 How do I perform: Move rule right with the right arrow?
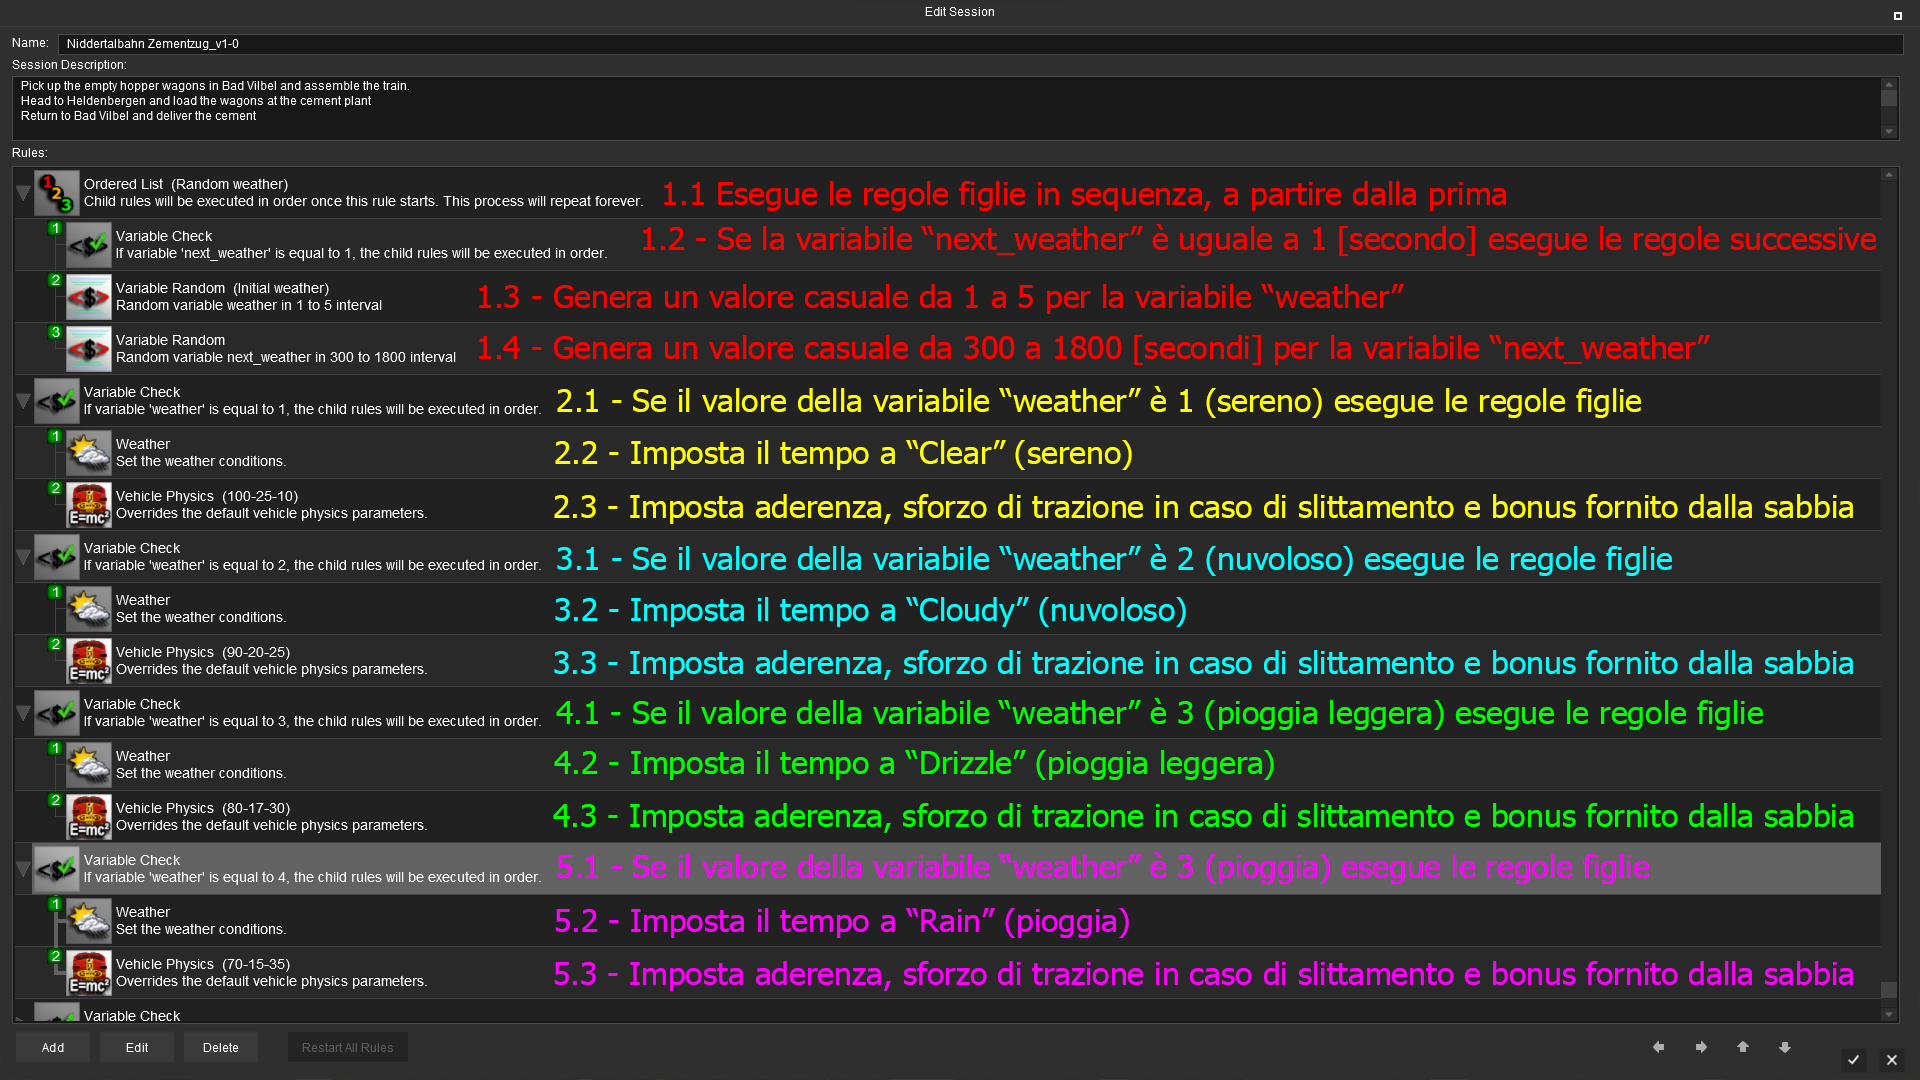tap(1701, 1047)
